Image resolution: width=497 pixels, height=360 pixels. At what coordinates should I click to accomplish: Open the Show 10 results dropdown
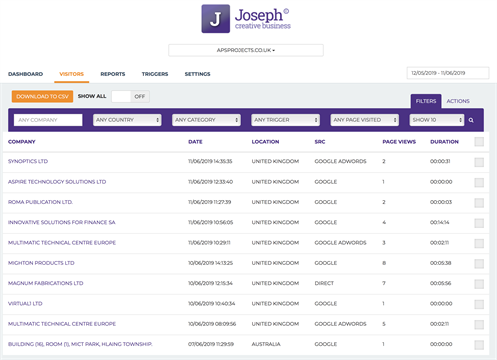tap(437, 120)
